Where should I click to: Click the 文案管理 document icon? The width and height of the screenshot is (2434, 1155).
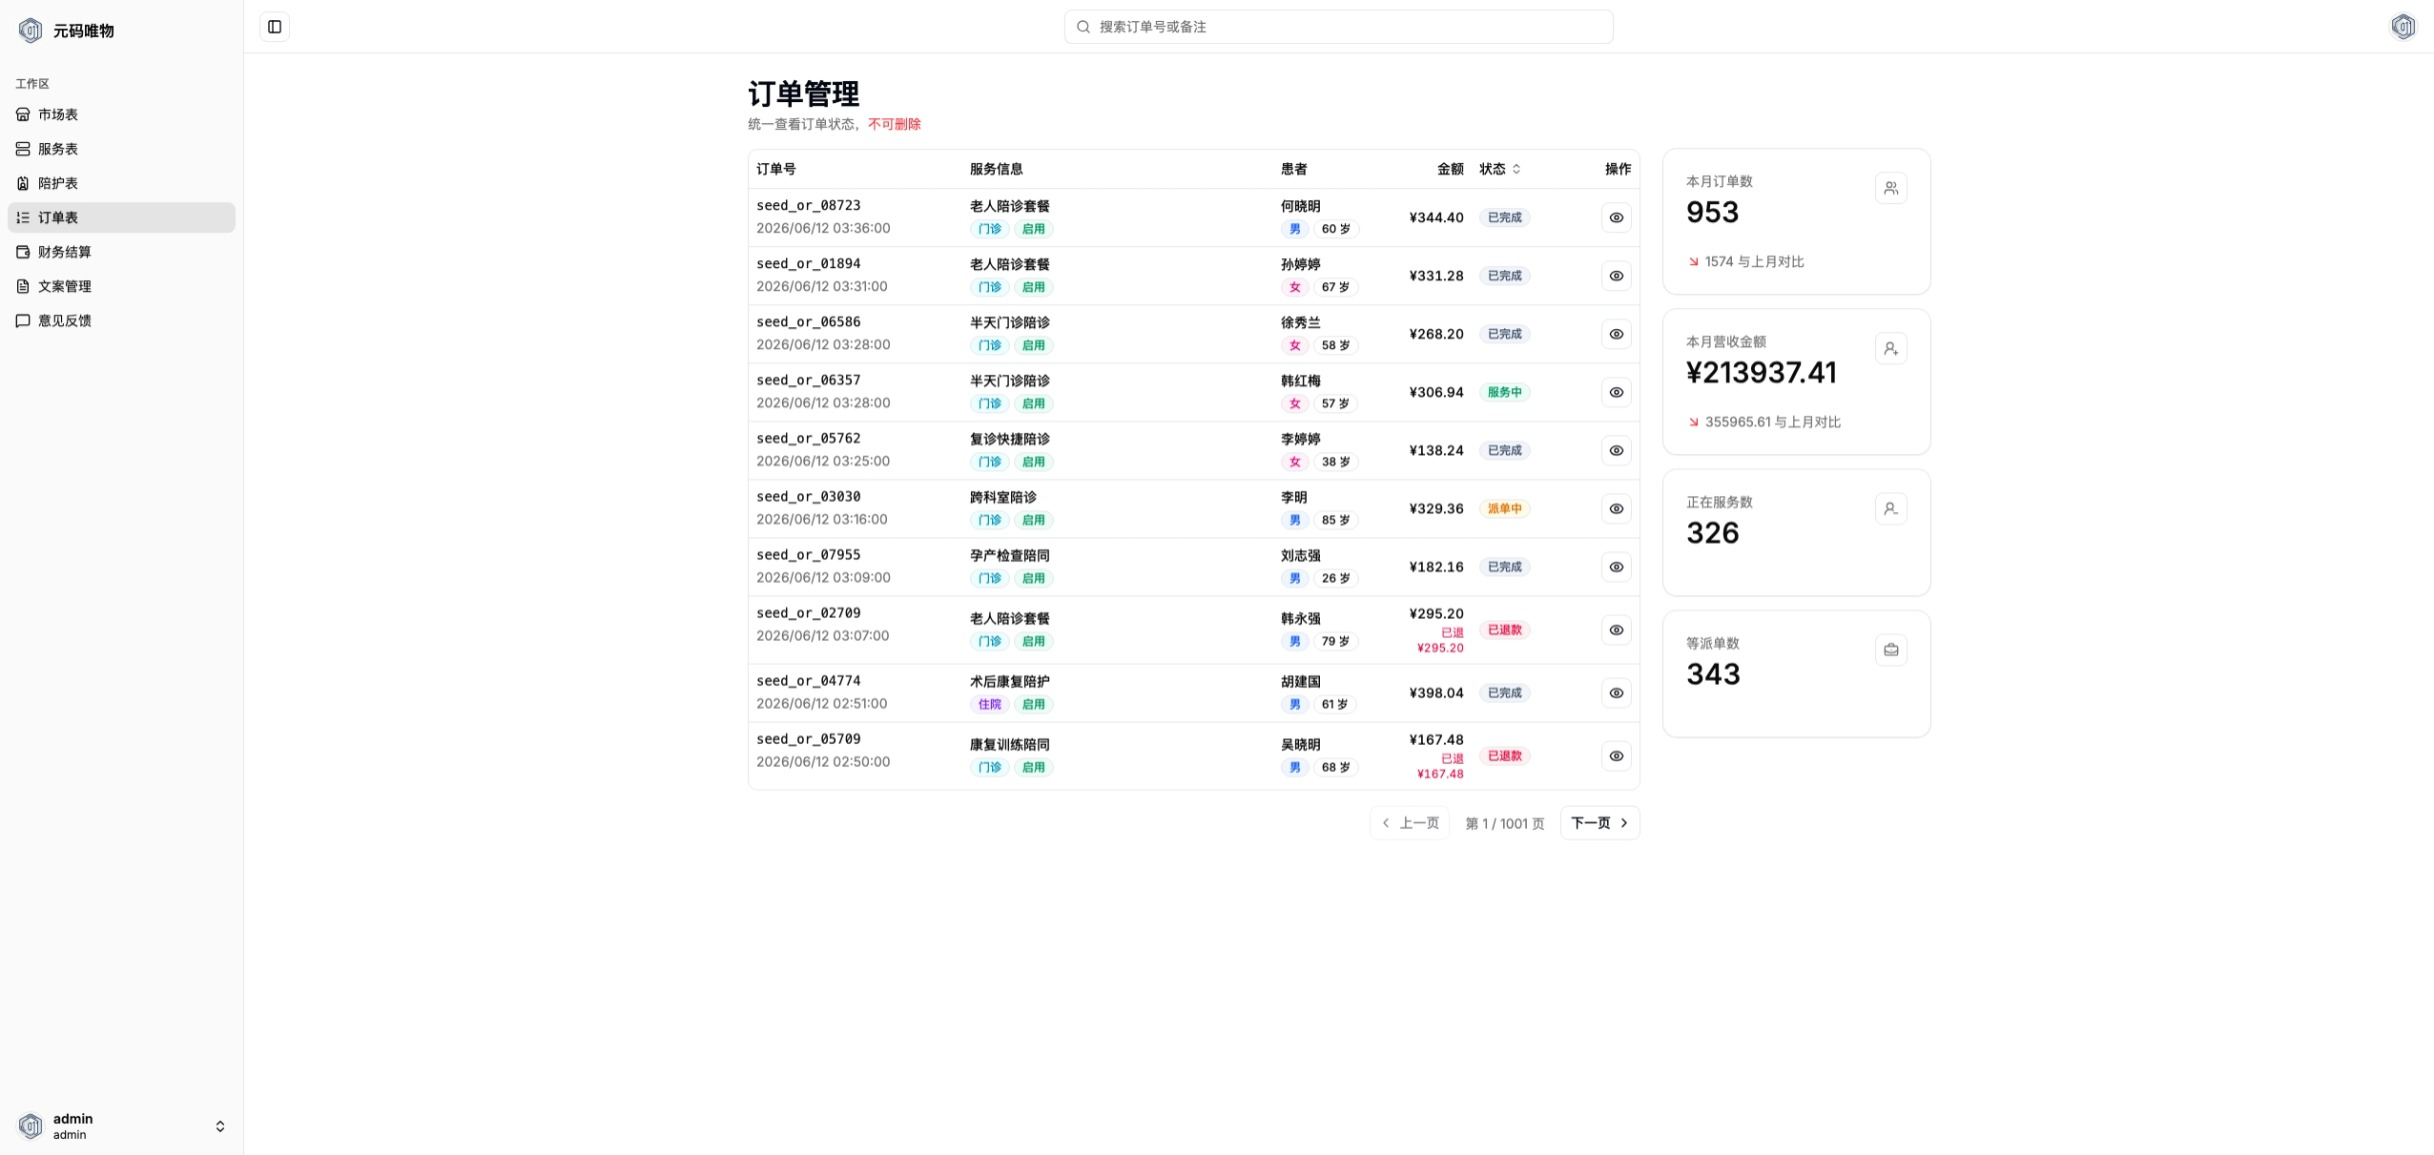(x=23, y=286)
